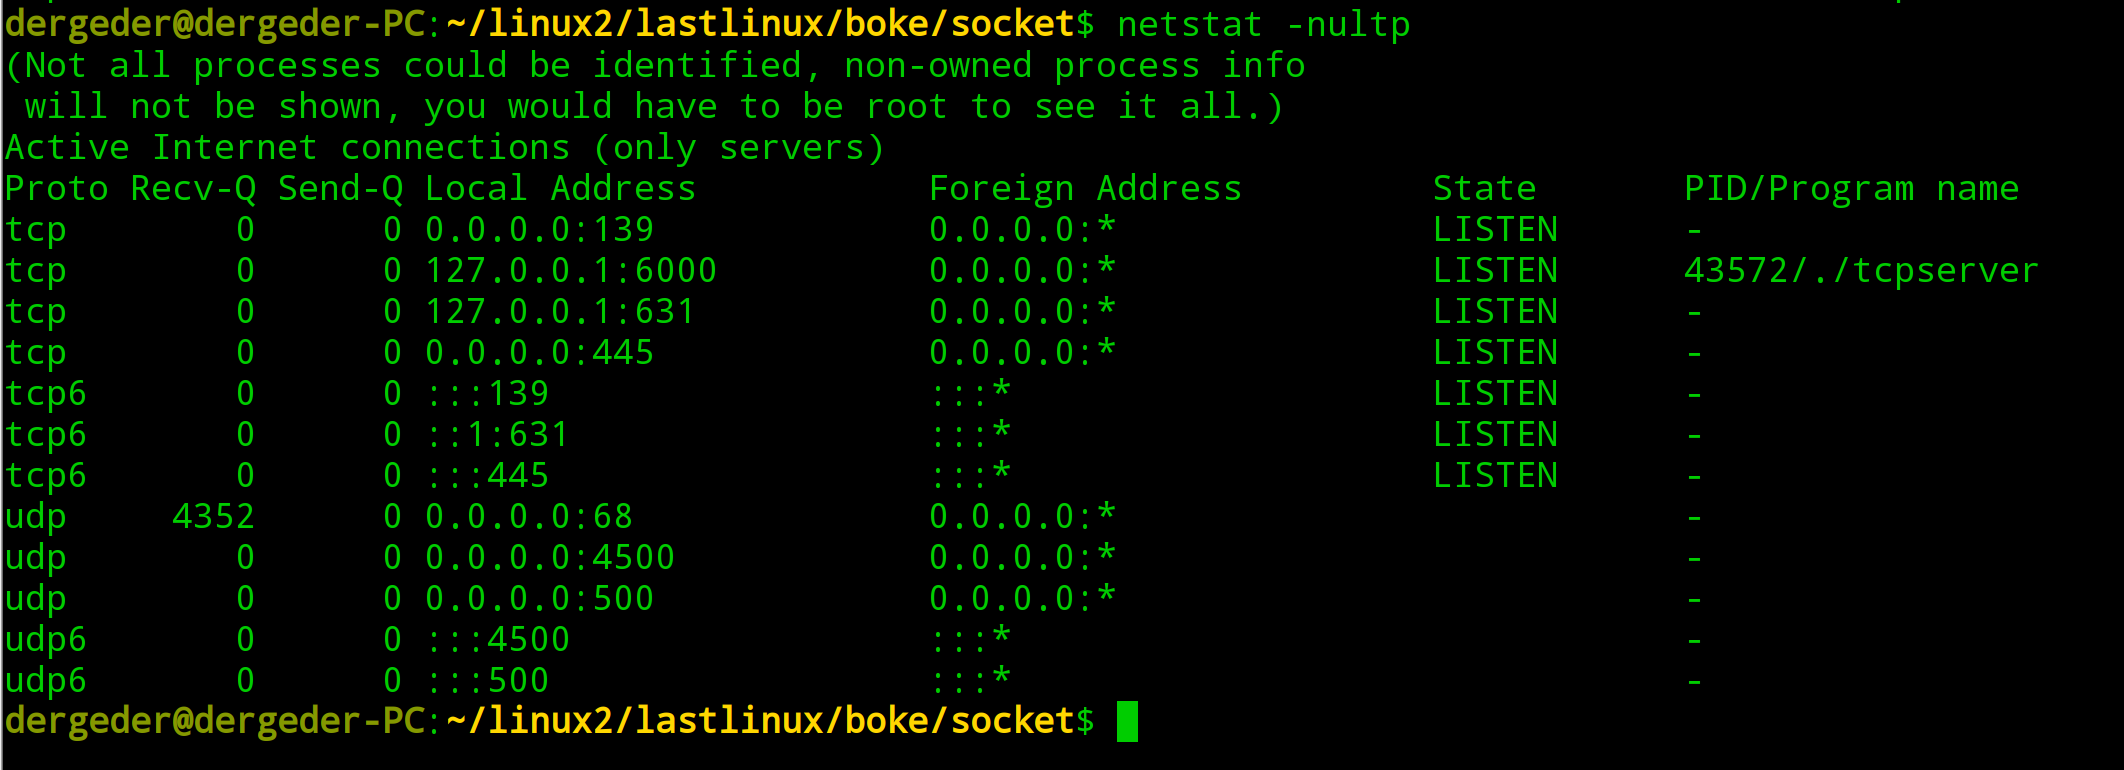Click local address 0.0.0.0:68

coord(529,517)
